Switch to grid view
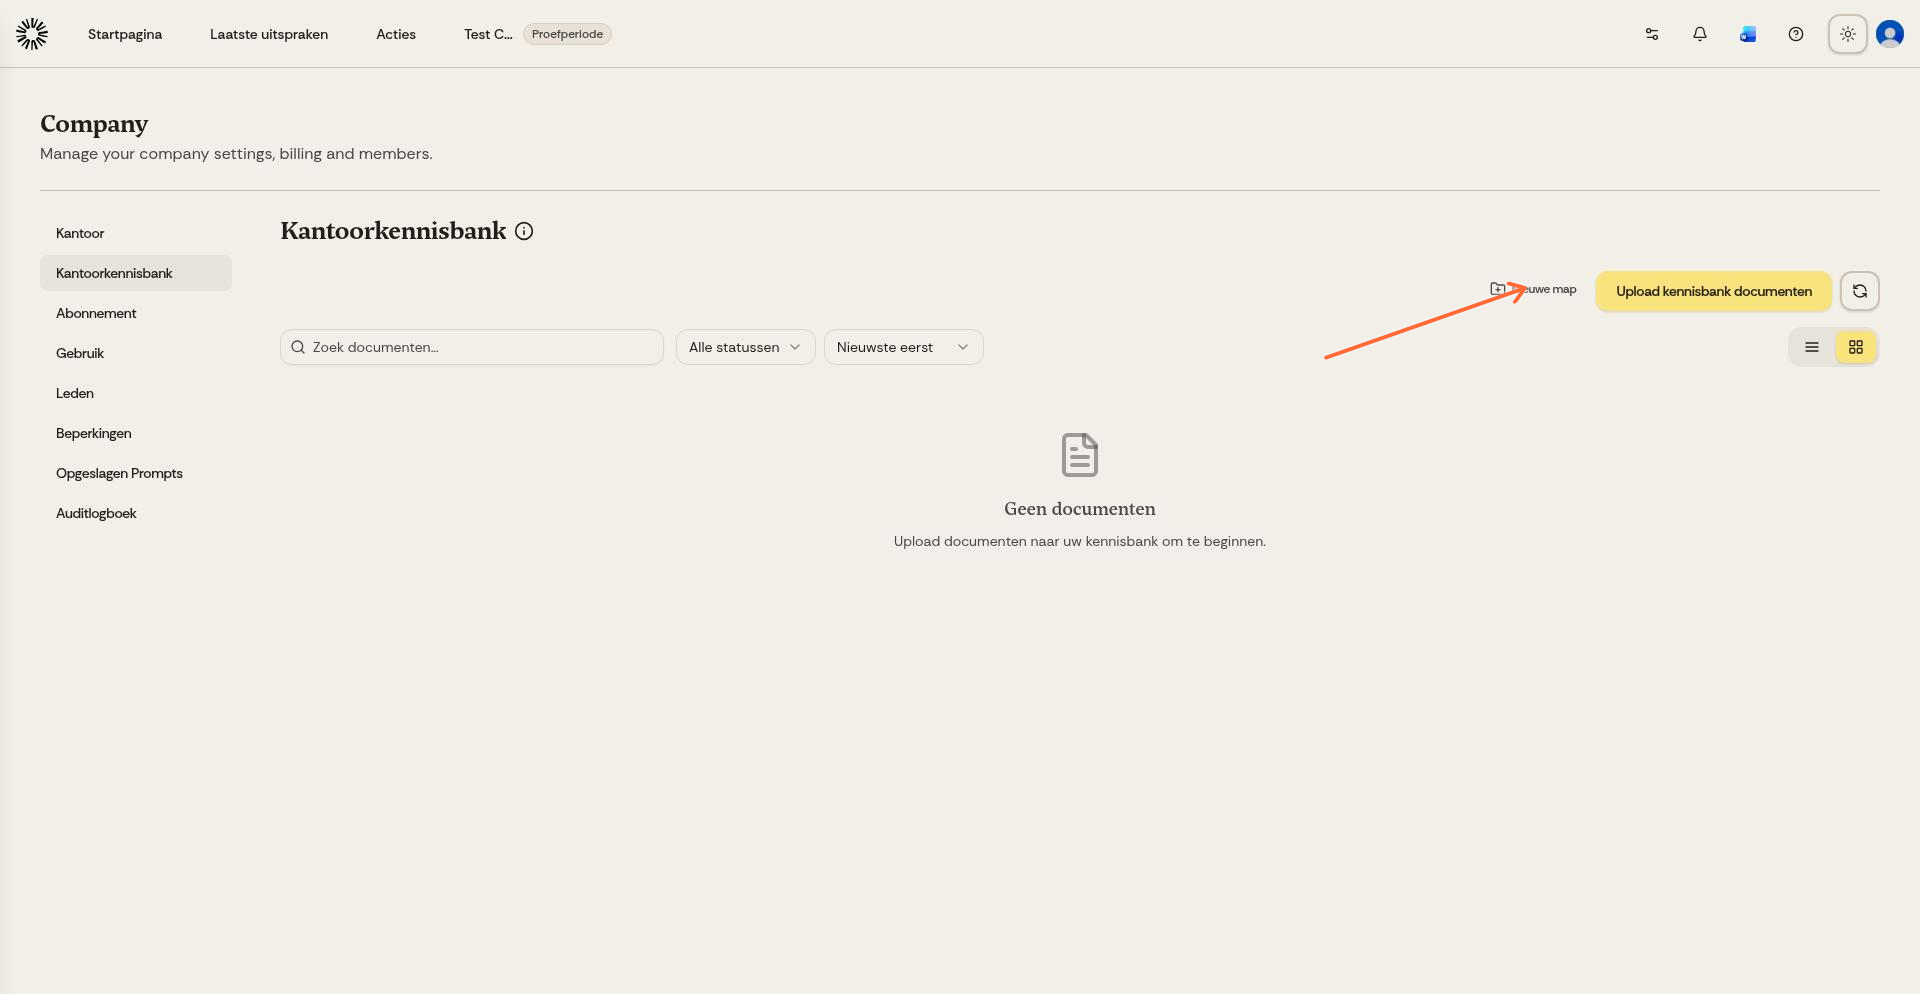 click(x=1856, y=347)
